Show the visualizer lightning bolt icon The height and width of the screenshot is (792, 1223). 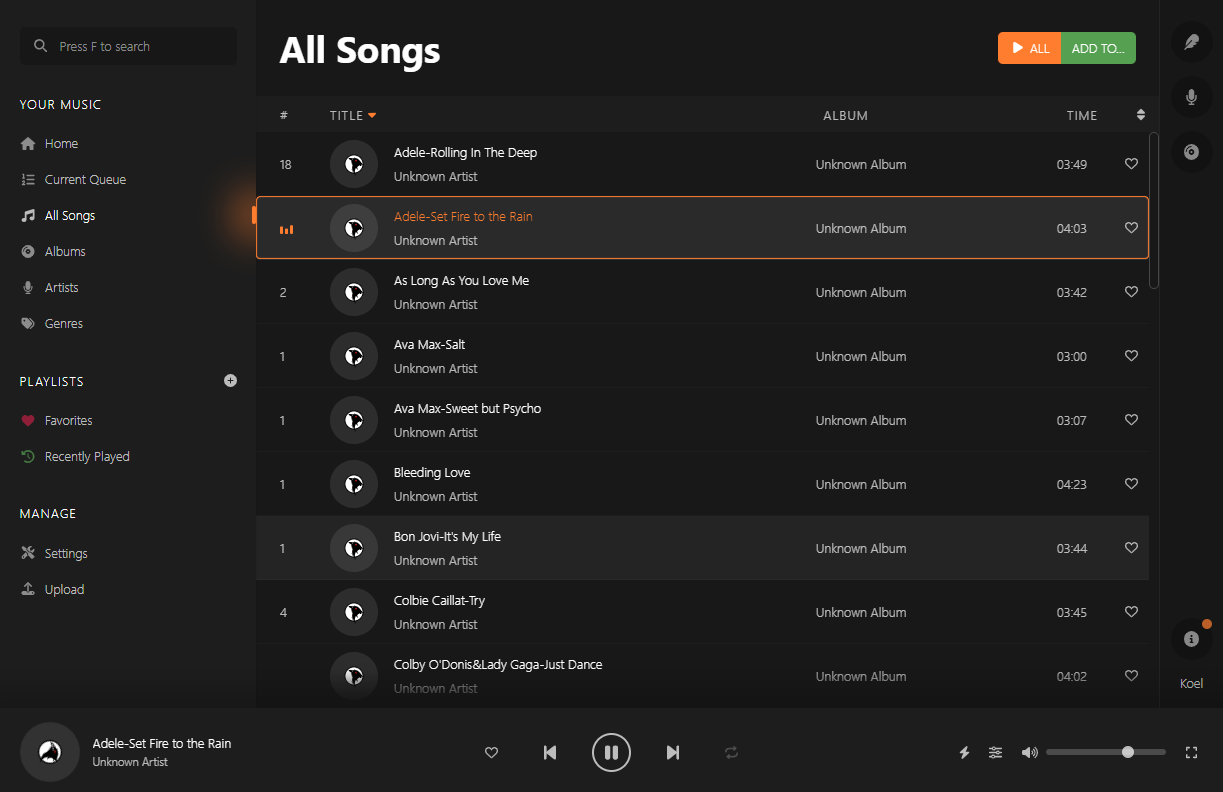pyautogui.click(x=964, y=752)
